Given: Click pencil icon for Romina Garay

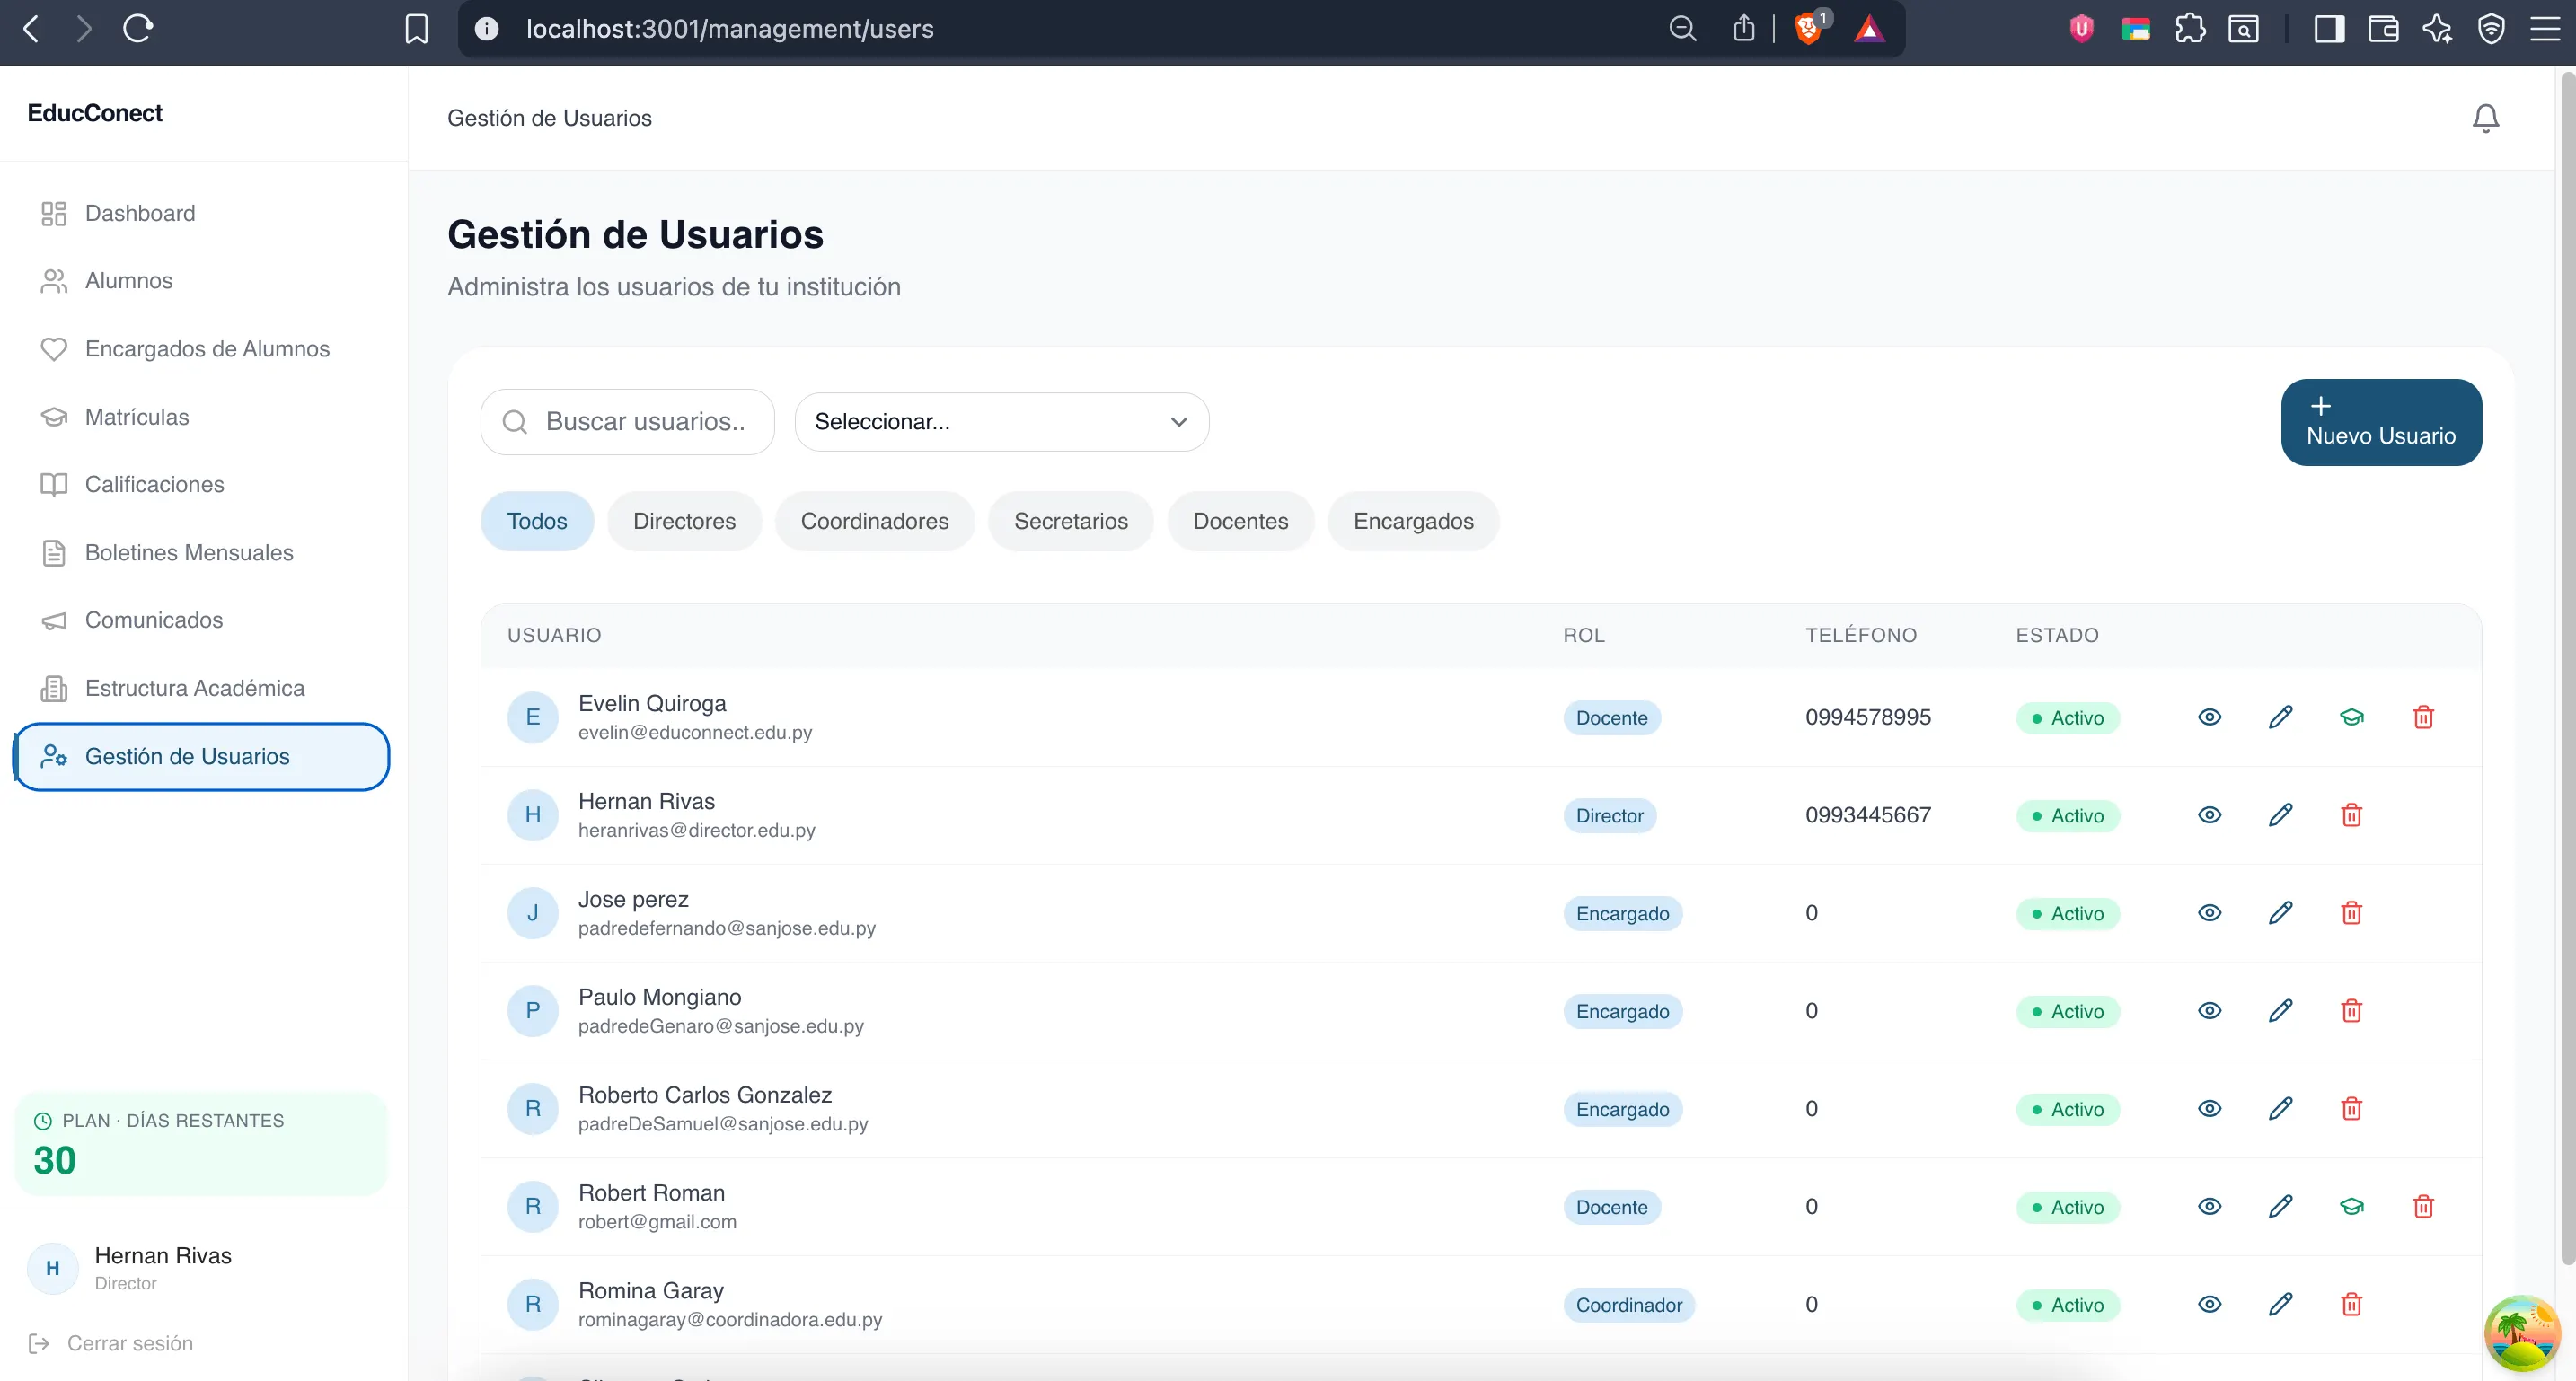Looking at the screenshot, I should [2280, 1304].
